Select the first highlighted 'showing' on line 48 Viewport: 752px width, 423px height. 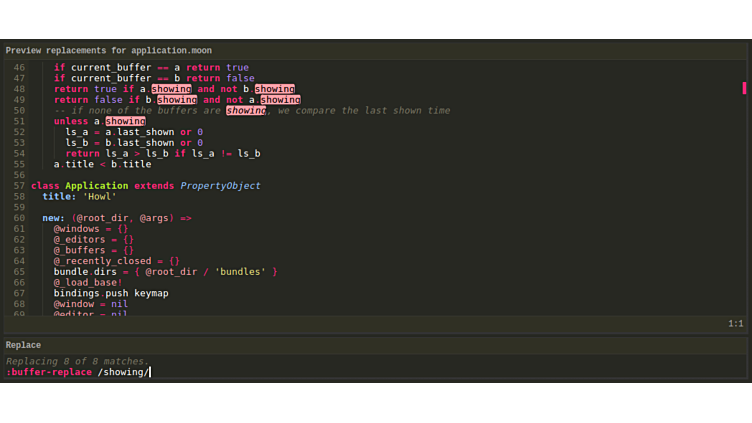coord(174,89)
